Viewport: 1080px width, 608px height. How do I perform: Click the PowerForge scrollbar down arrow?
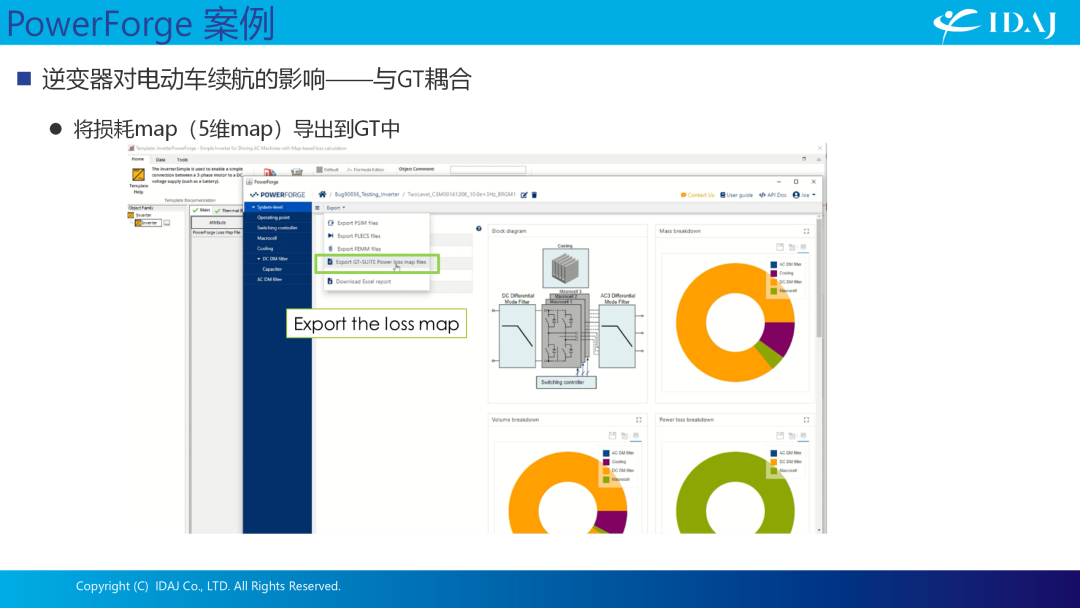pyautogui.click(x=819, y=530)
